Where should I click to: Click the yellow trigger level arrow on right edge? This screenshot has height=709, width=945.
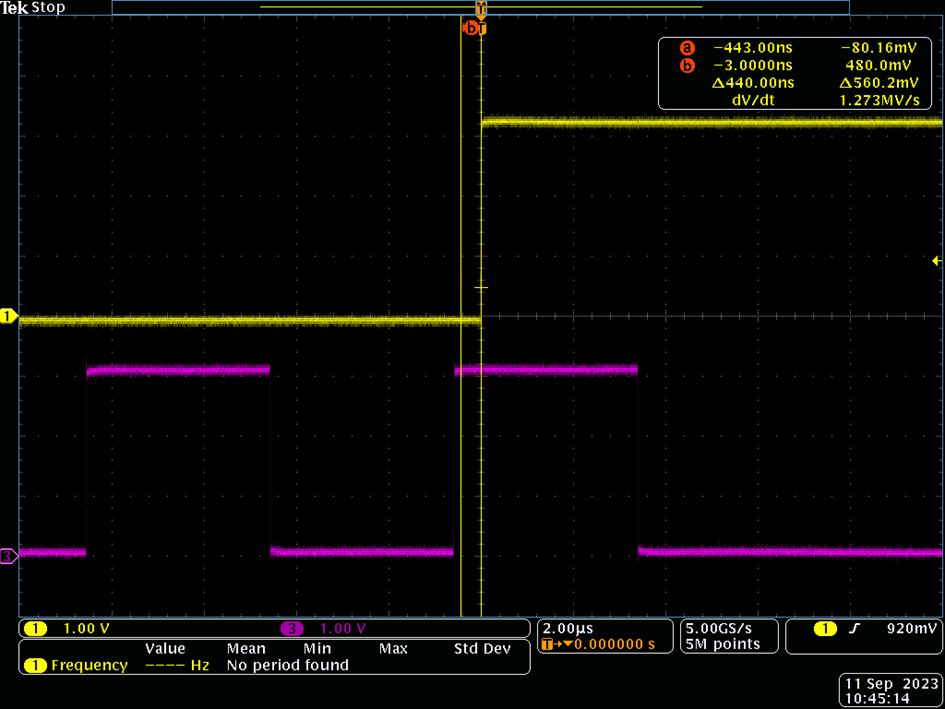coord(937,261)
